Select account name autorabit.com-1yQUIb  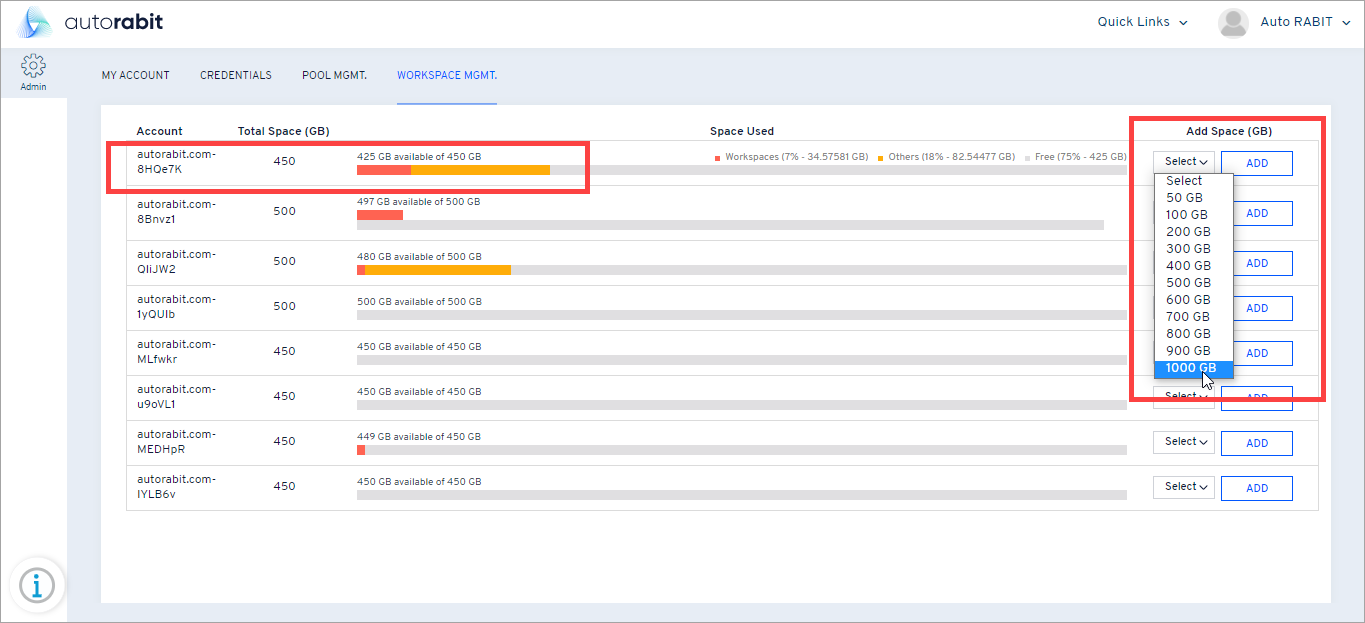[178, 305]
